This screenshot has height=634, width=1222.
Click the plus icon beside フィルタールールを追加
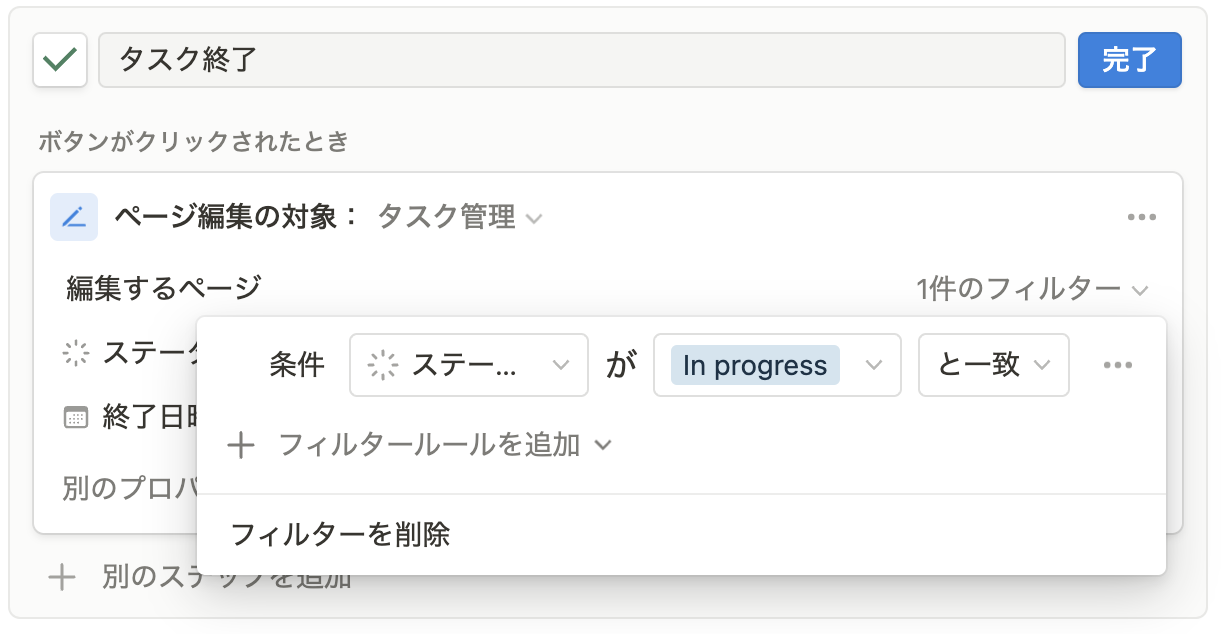coord(241,445)
